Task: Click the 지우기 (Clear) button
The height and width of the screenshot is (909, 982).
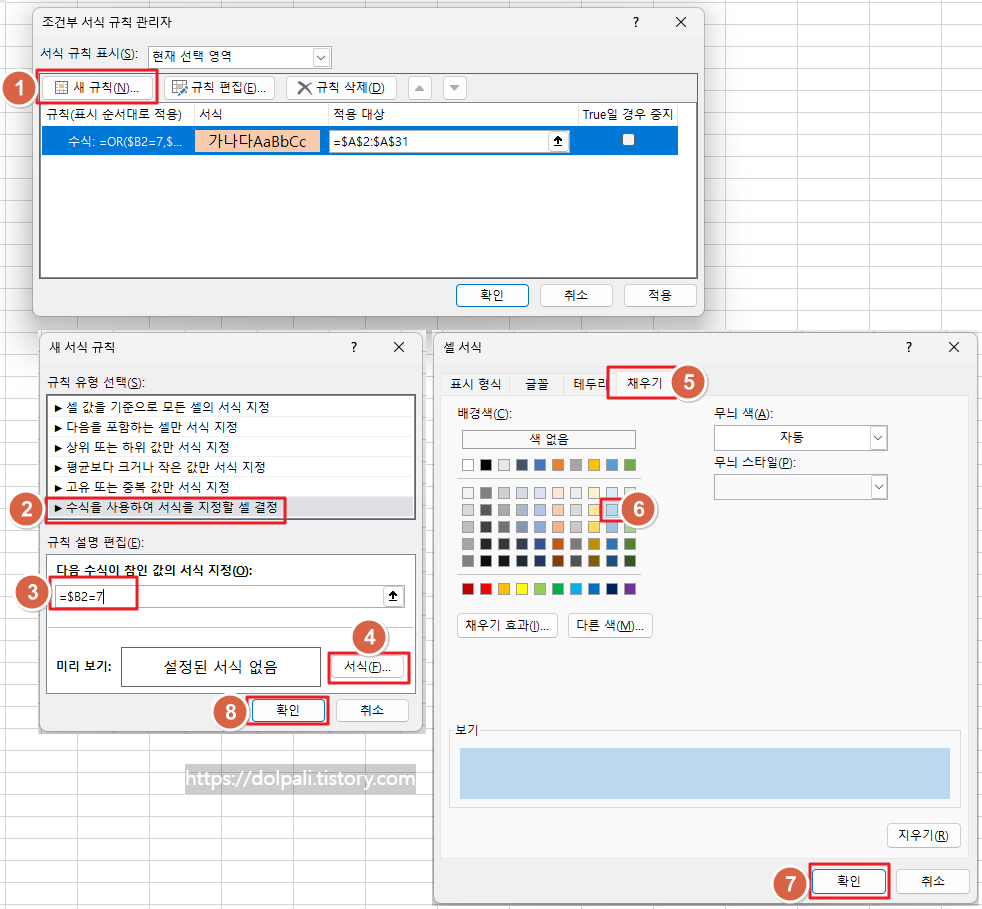Action: pos(924,835)
